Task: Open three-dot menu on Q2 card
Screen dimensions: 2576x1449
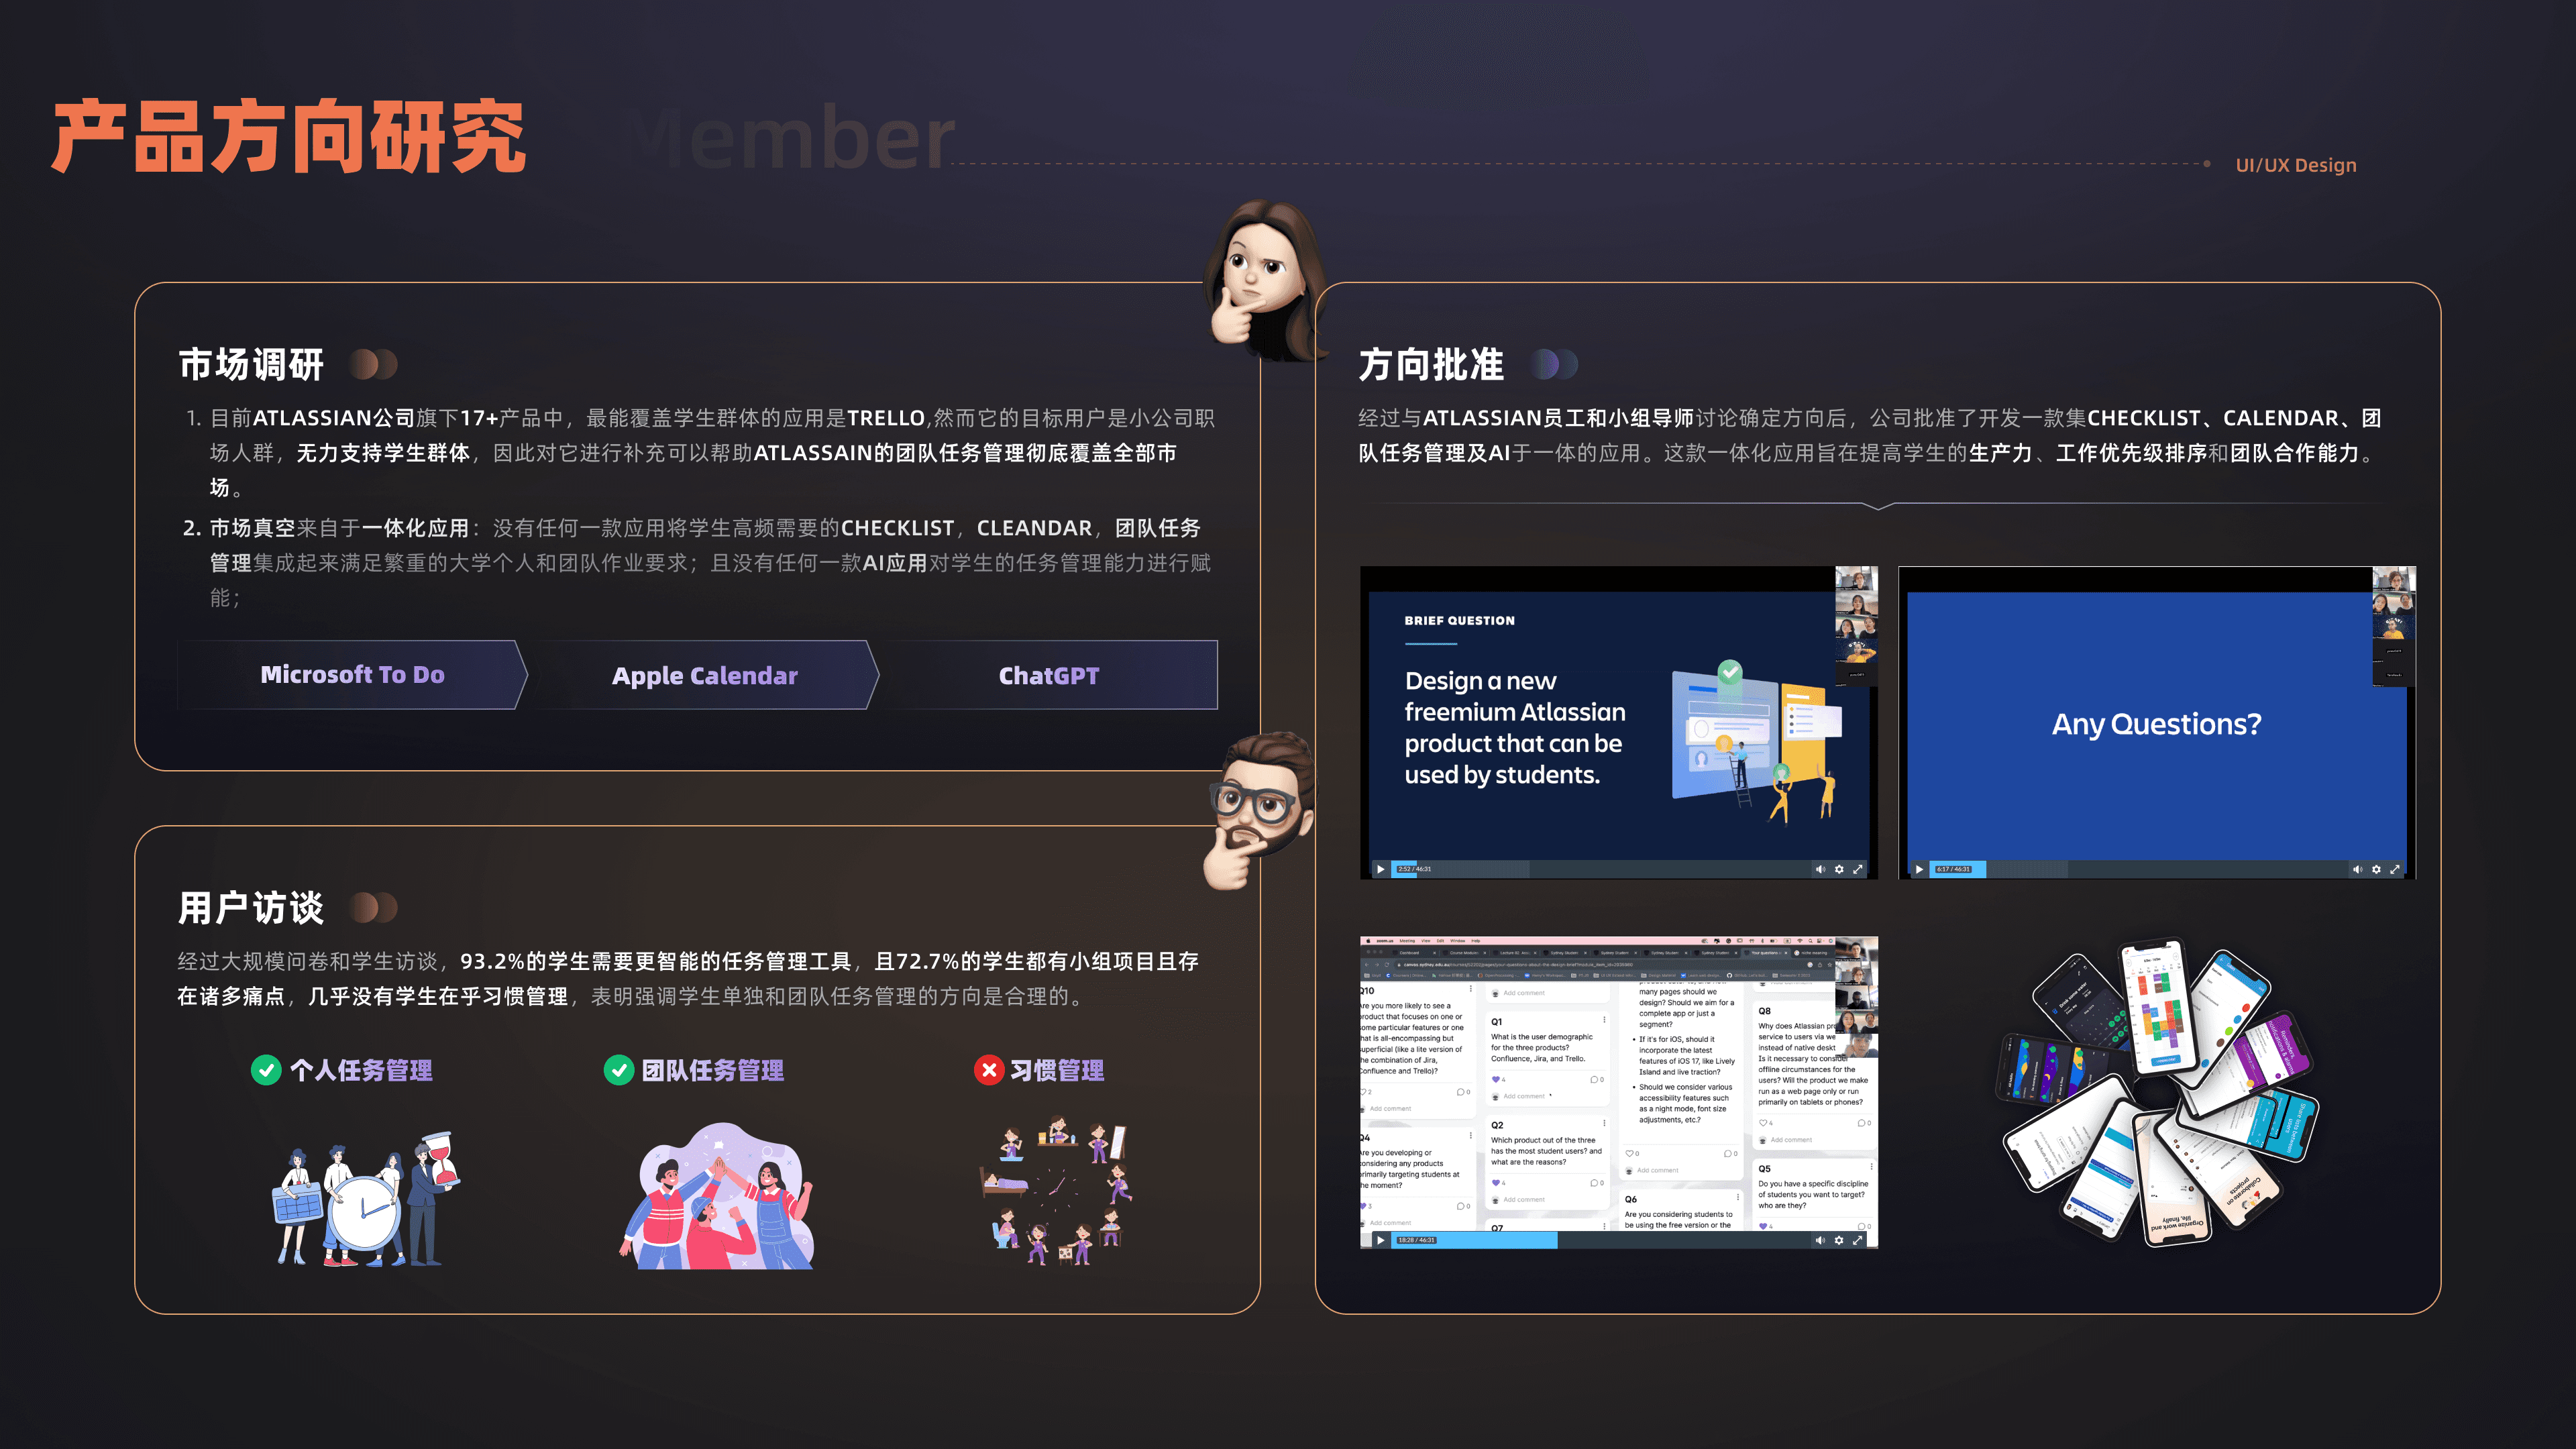Action: point(1605,1123)
